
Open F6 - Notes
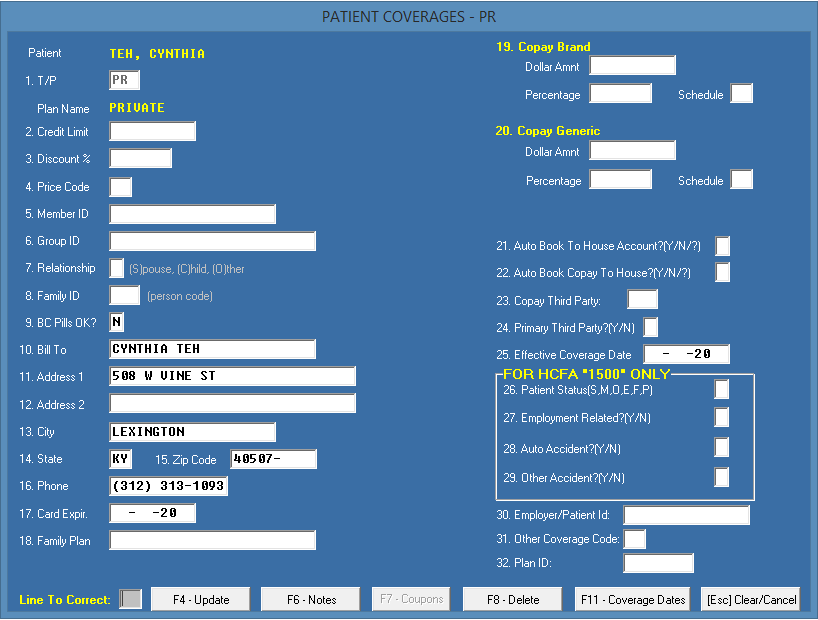pos(310,599)
